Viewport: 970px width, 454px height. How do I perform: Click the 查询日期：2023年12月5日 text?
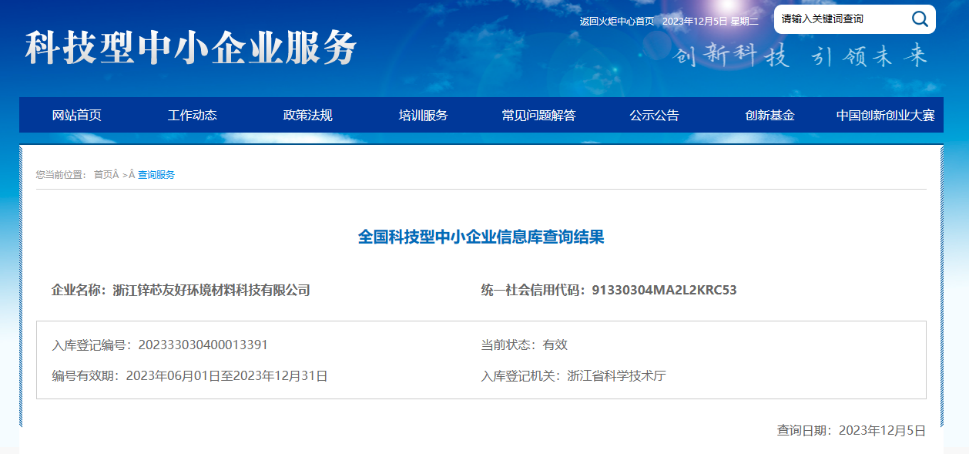pos(851,430)
